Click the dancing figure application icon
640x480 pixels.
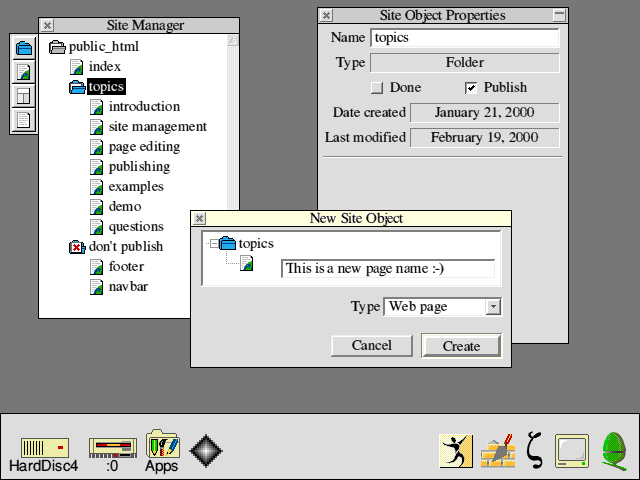point(456,451)
